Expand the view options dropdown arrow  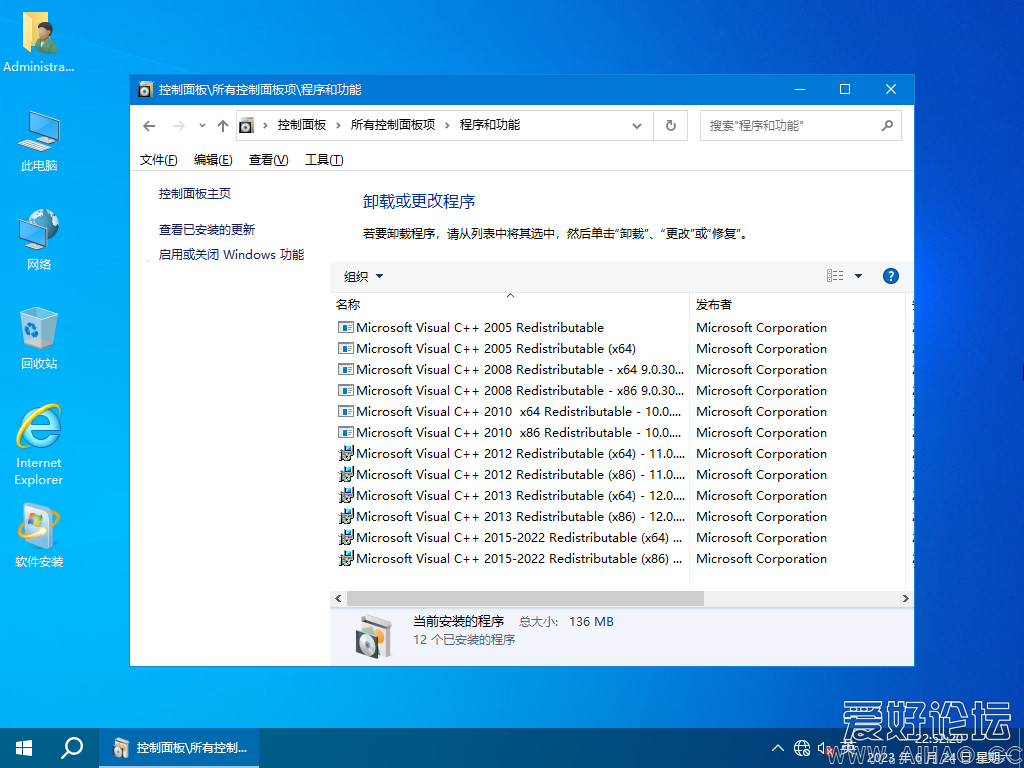point(858,276)
